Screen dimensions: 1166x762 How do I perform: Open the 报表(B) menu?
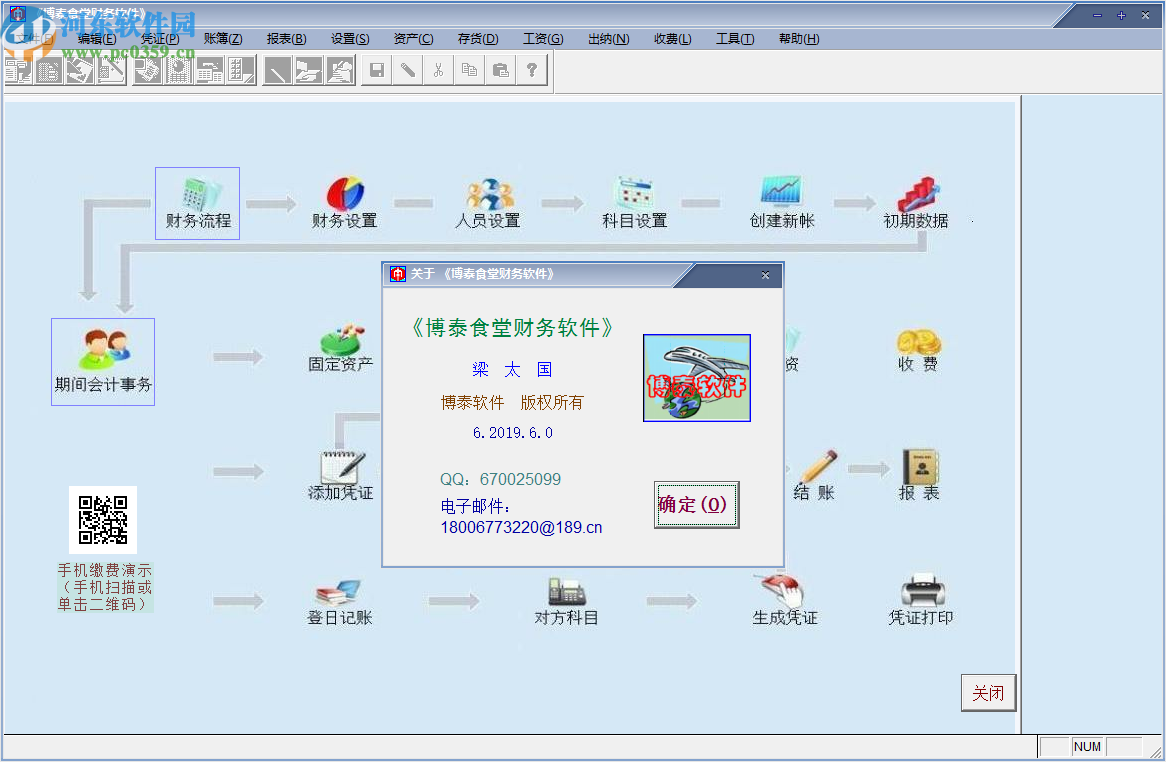[x=286, y=39]
